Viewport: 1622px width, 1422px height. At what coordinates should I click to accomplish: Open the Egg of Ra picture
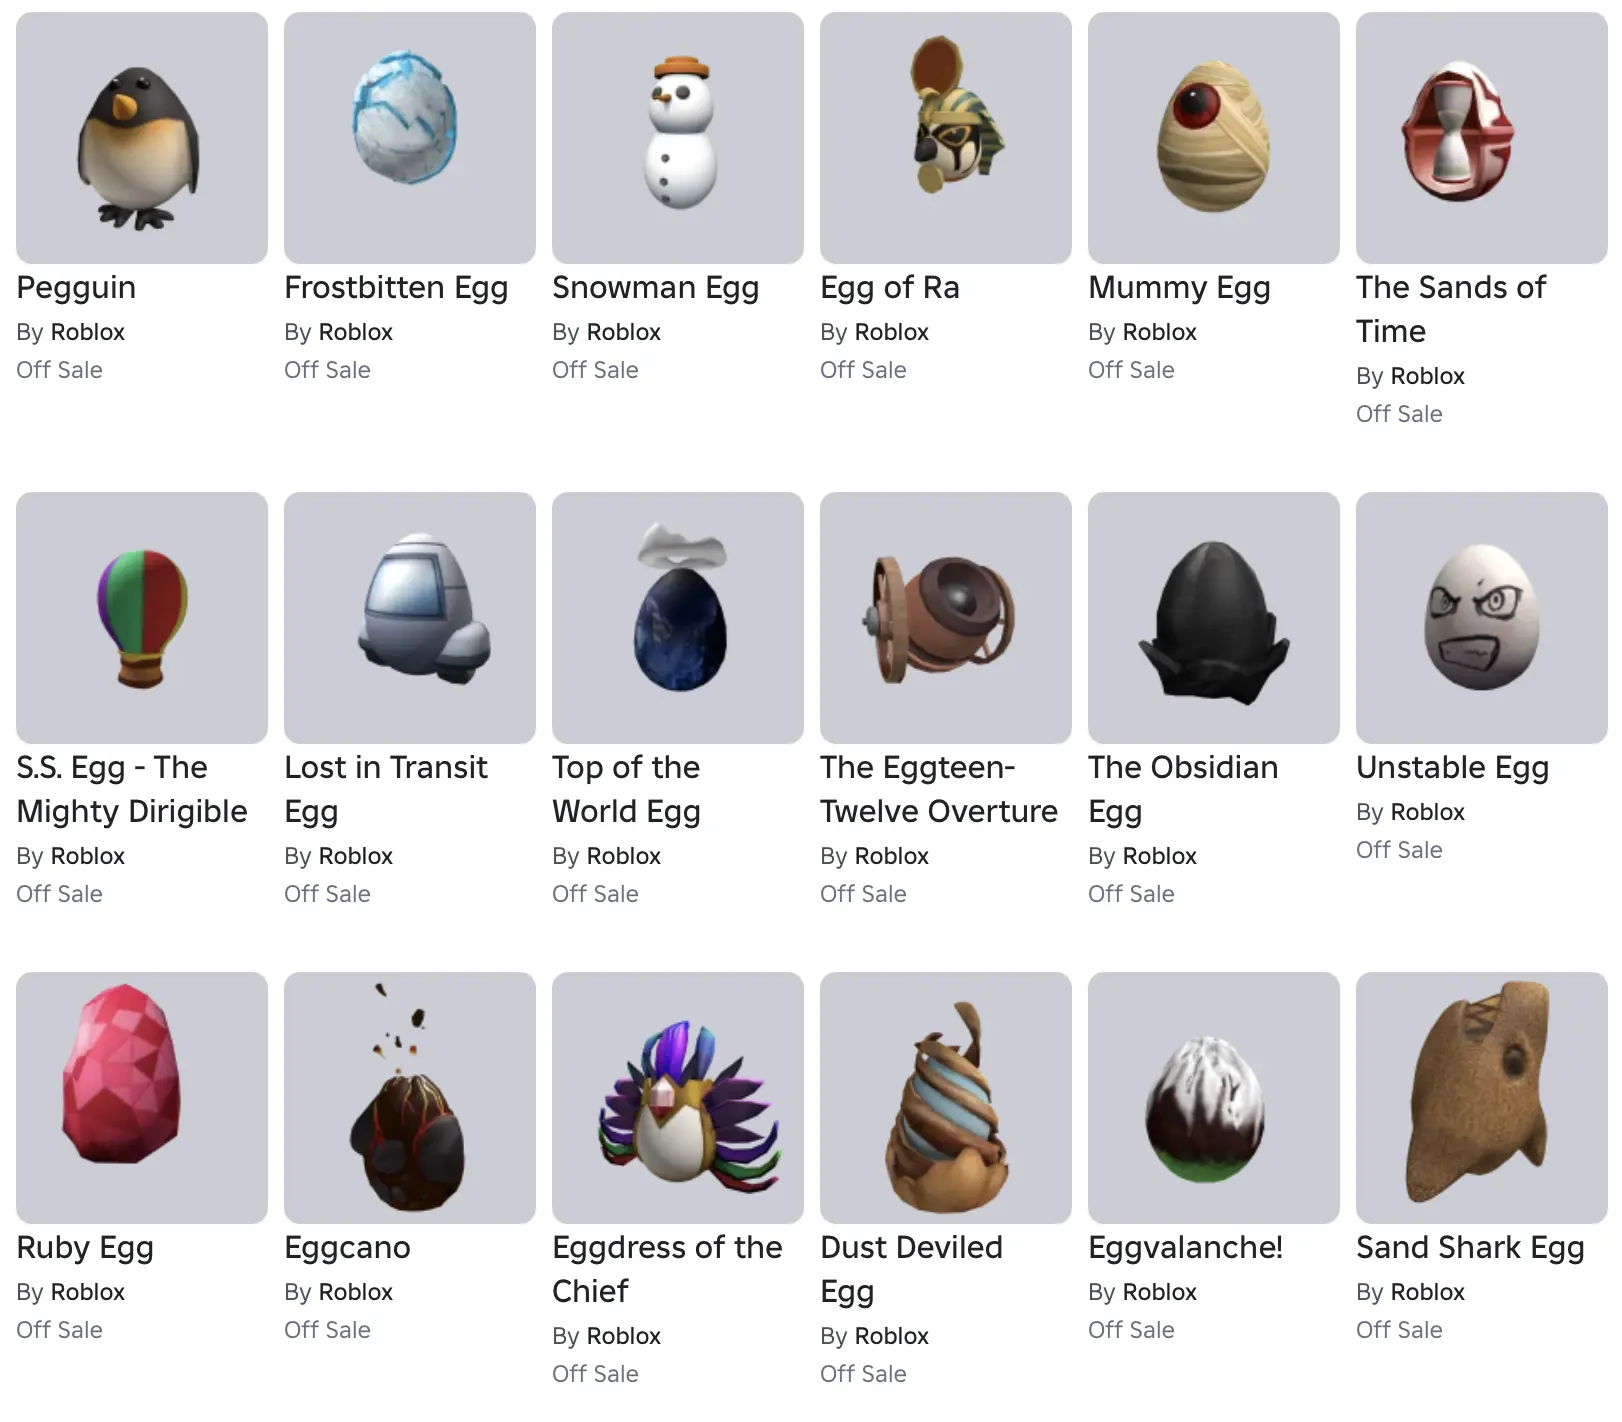(946, 138)
